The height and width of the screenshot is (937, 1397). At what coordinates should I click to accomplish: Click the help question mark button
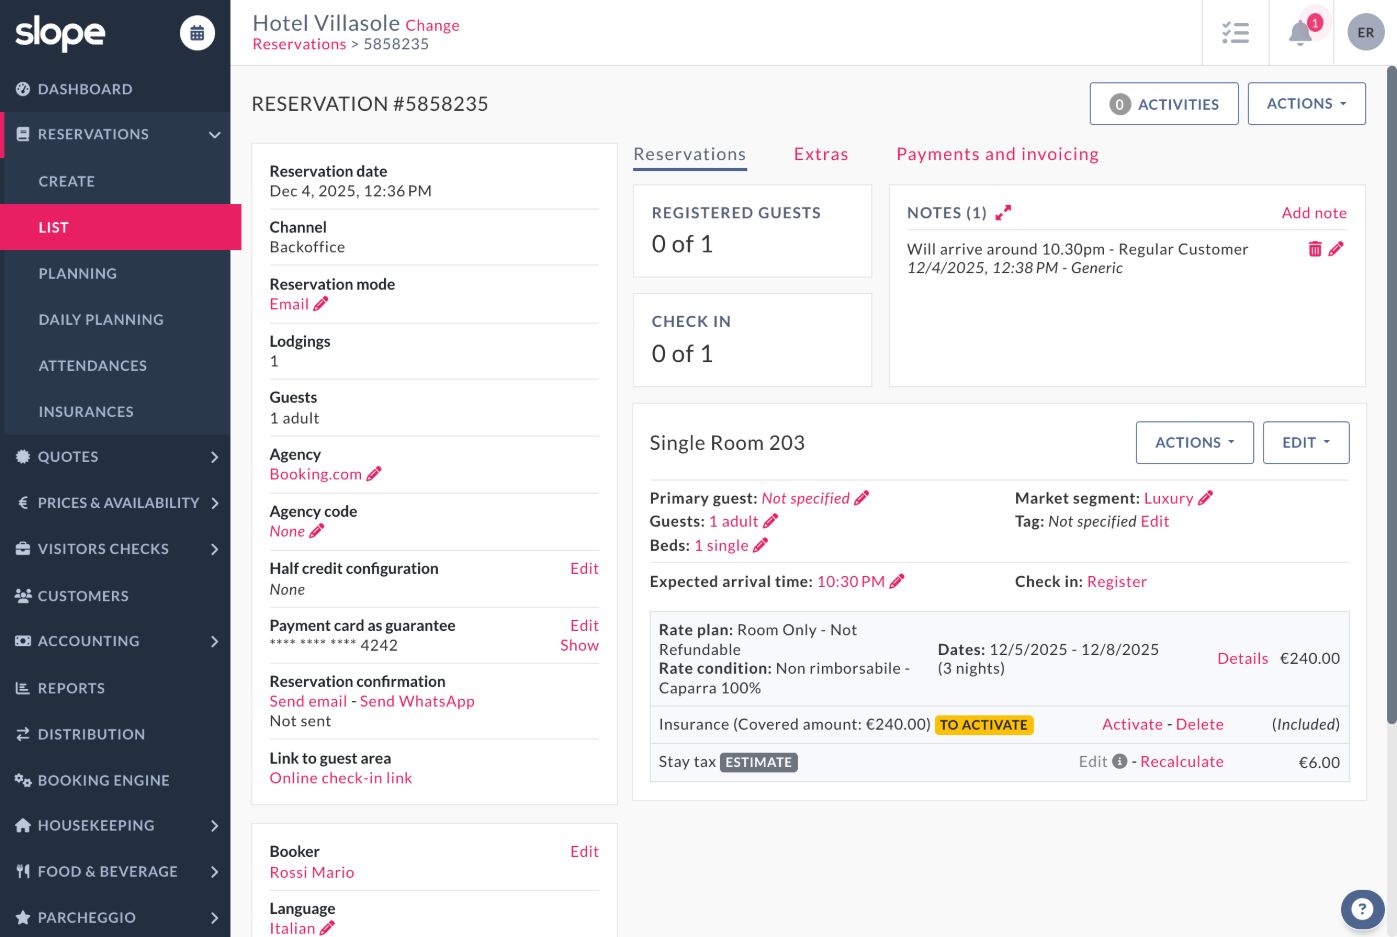(1361, 909)
